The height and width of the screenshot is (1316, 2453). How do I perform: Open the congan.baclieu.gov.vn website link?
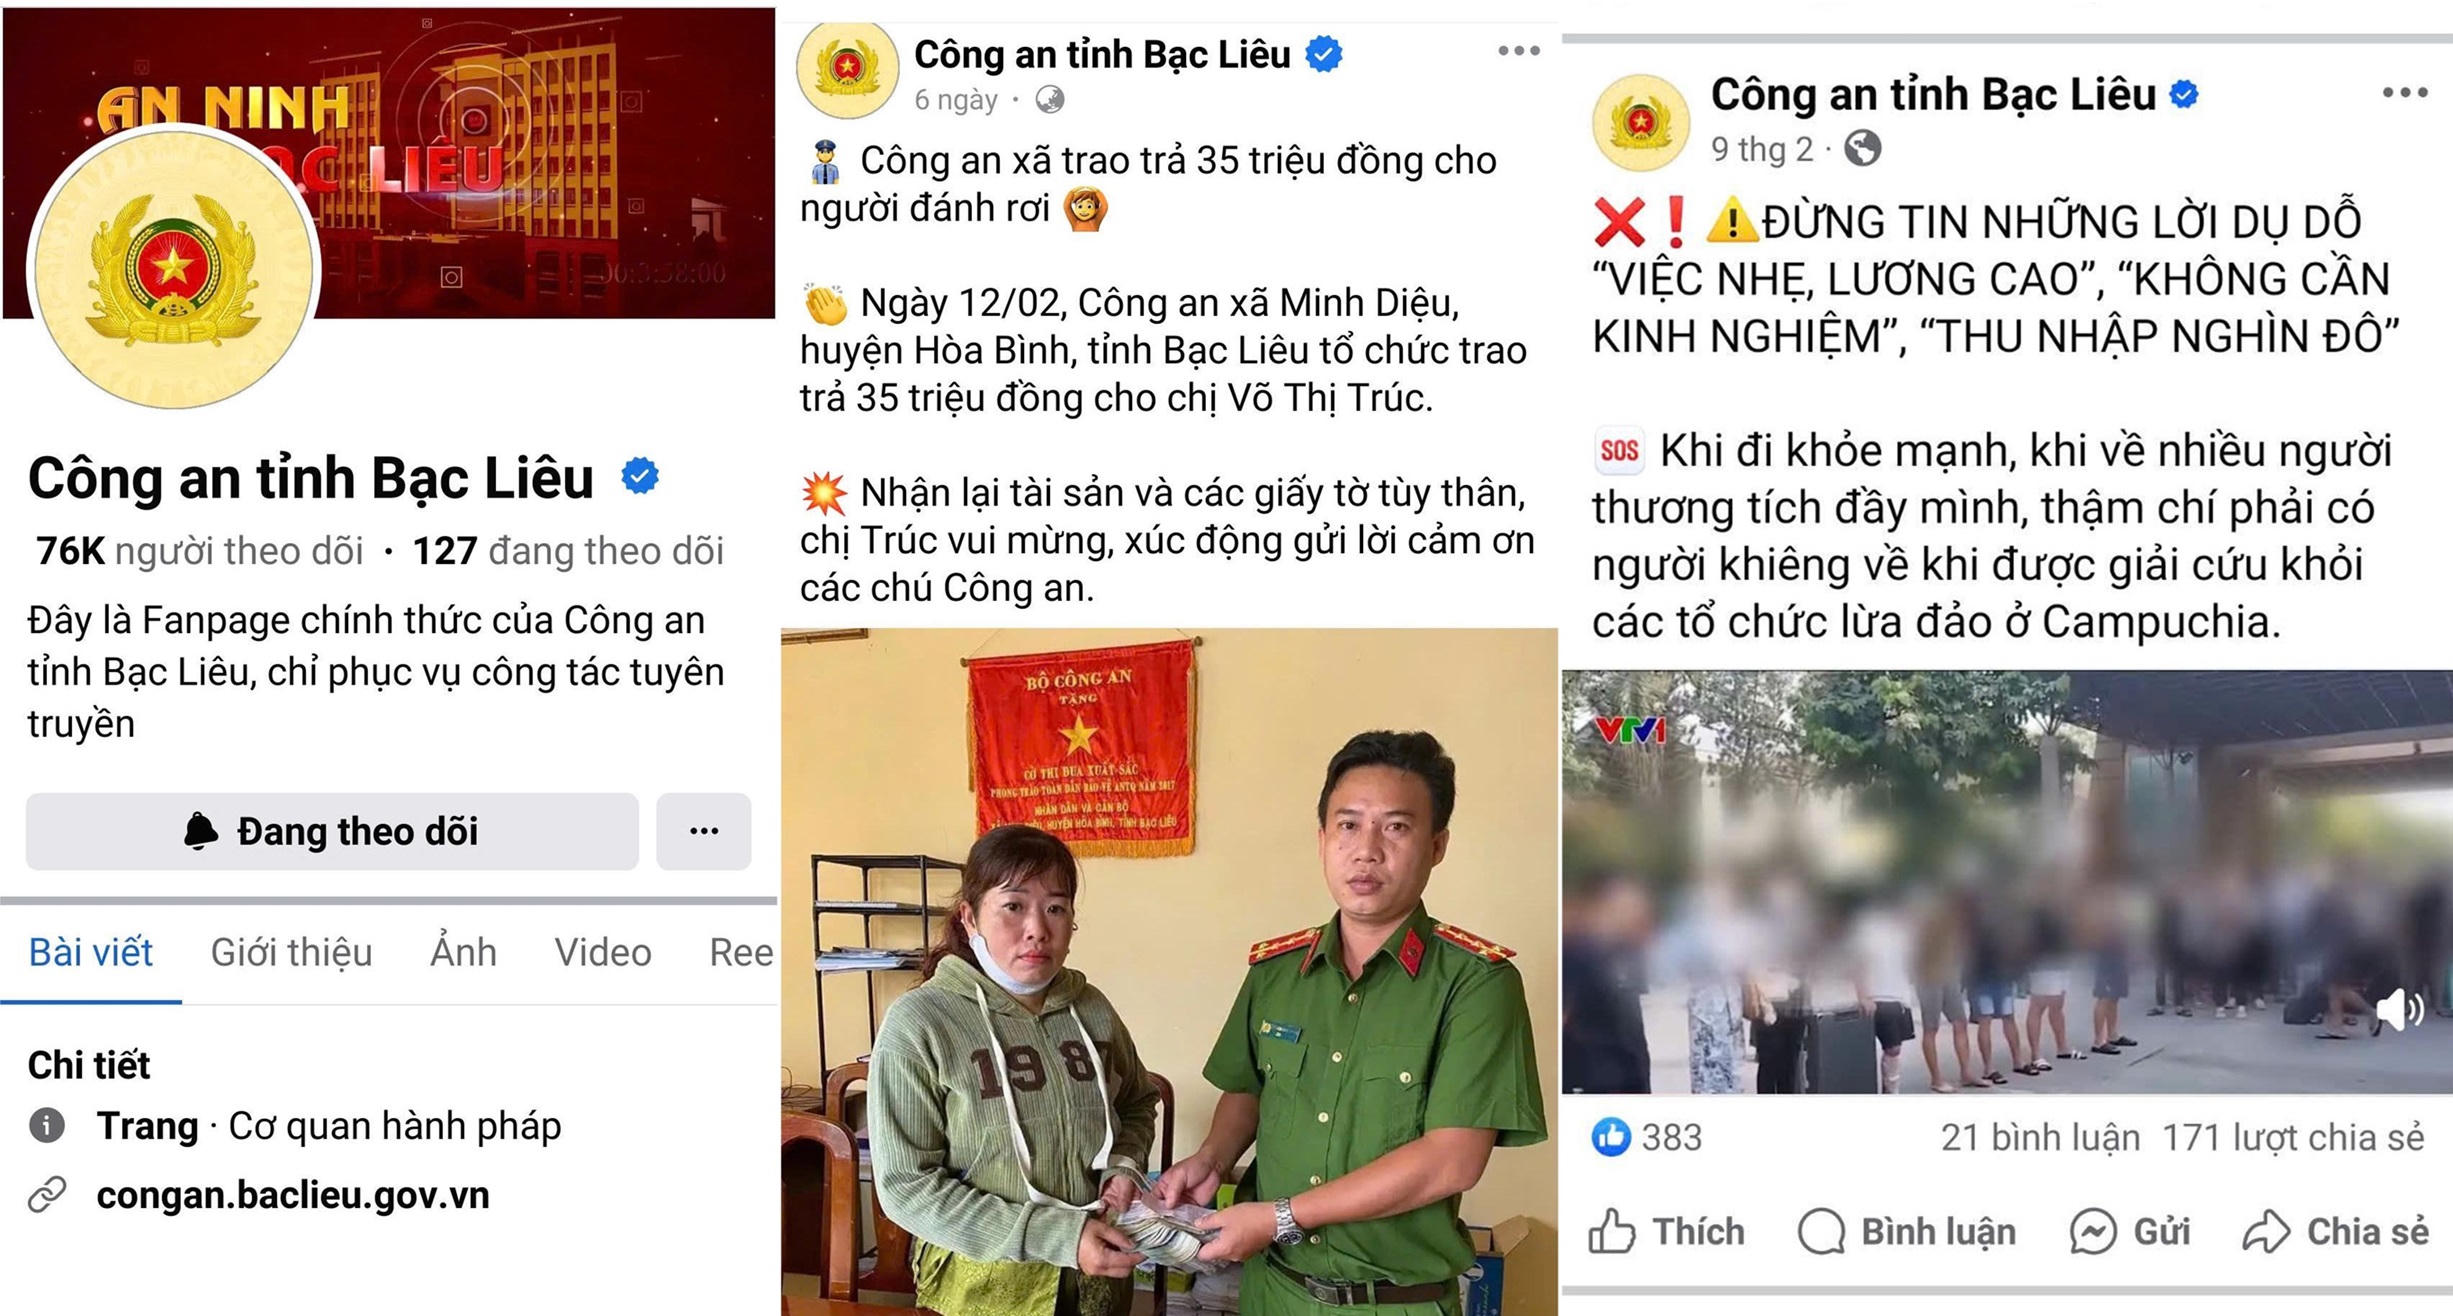click(x=293, y=1195)
